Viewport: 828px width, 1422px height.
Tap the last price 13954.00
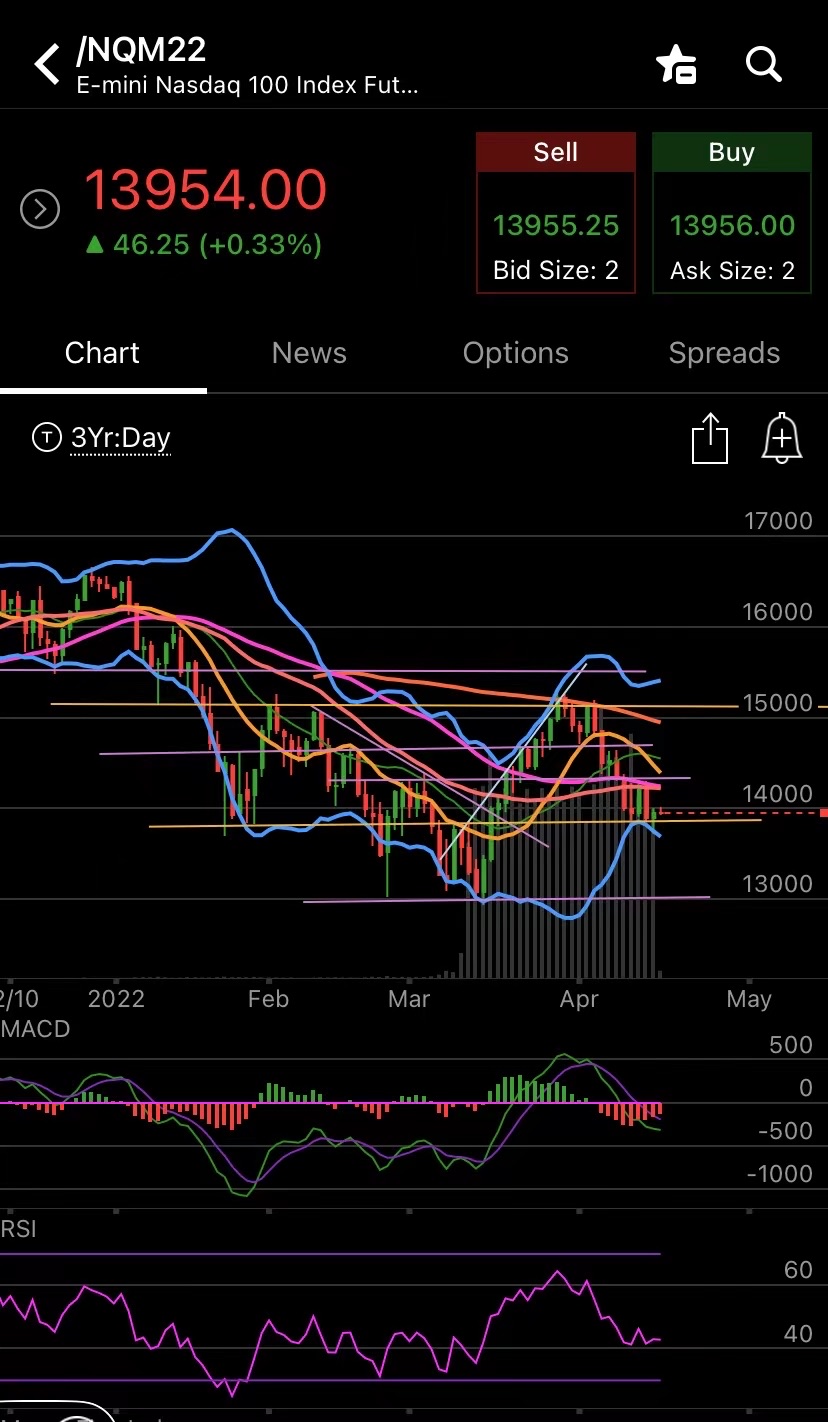click(205, 190)
